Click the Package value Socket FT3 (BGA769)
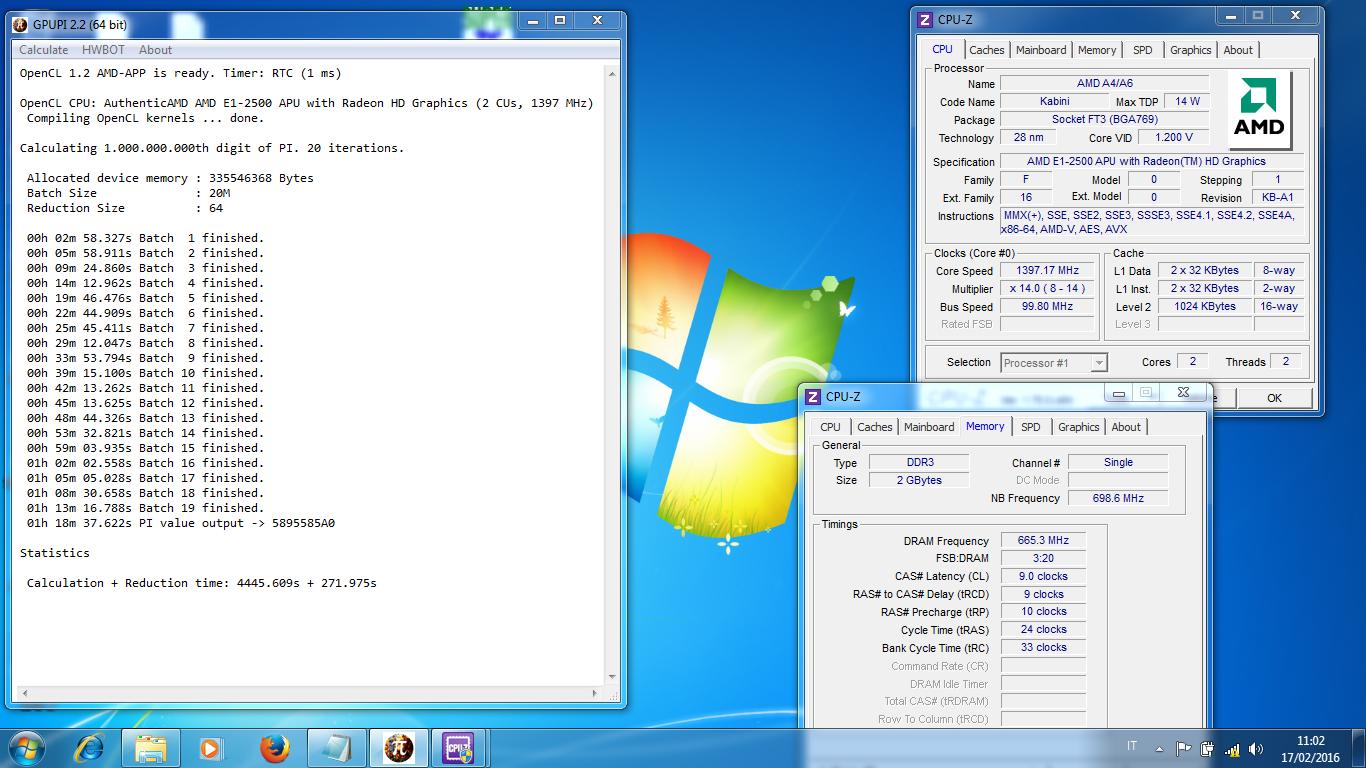The width and height of the screenshot is (1366, 768). (1104, 120)
